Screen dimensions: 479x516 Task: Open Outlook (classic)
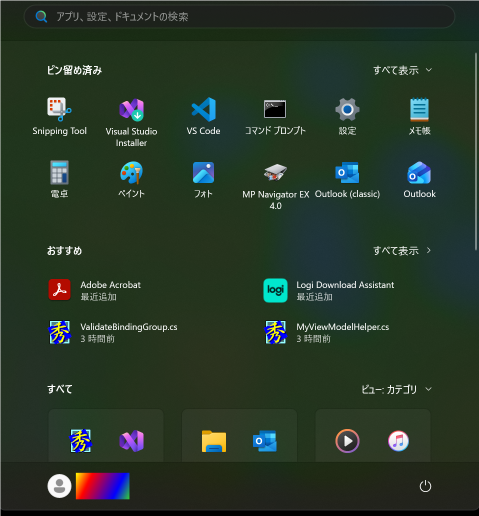[x=347, y=179]
